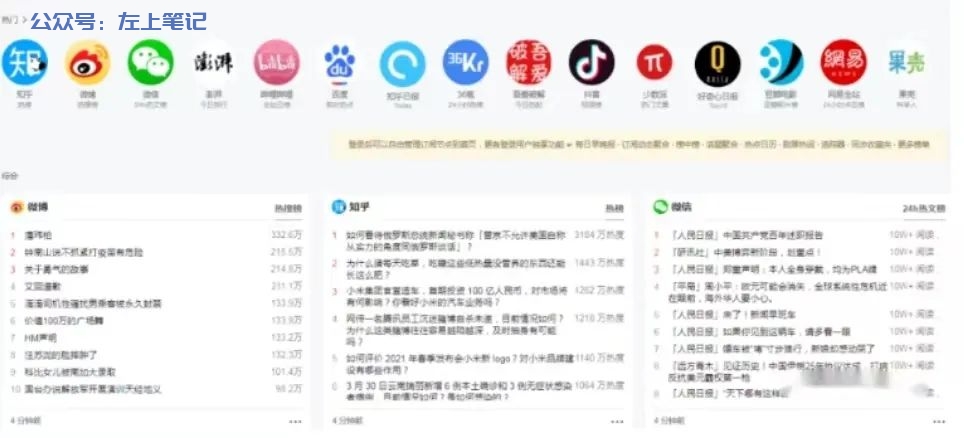This screenshot has width=964, height=438.
Task: Open WeChat article 4 about 欧元
Action: (776, 292)
